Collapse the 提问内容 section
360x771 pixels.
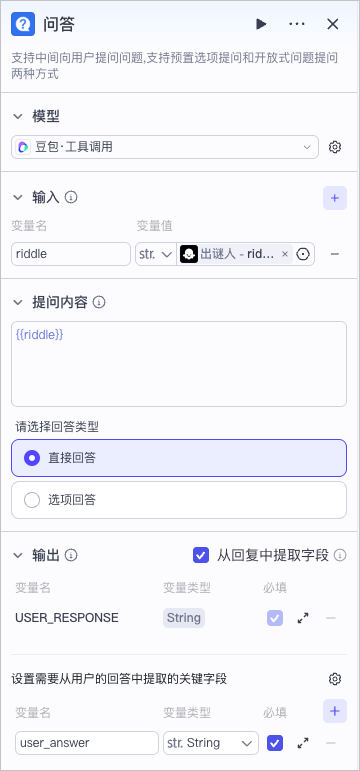pyautogui.click(x=18, y=302)
